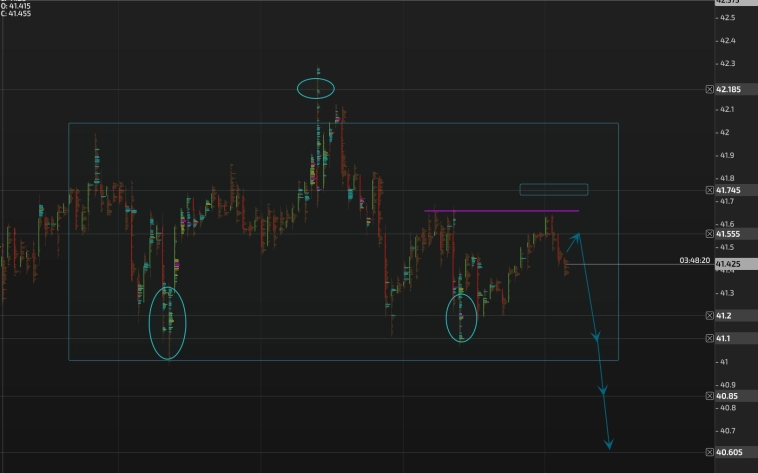758x473 pixels.
Task: Remove the 41.2 price level line
Action: tap(709, 316)
